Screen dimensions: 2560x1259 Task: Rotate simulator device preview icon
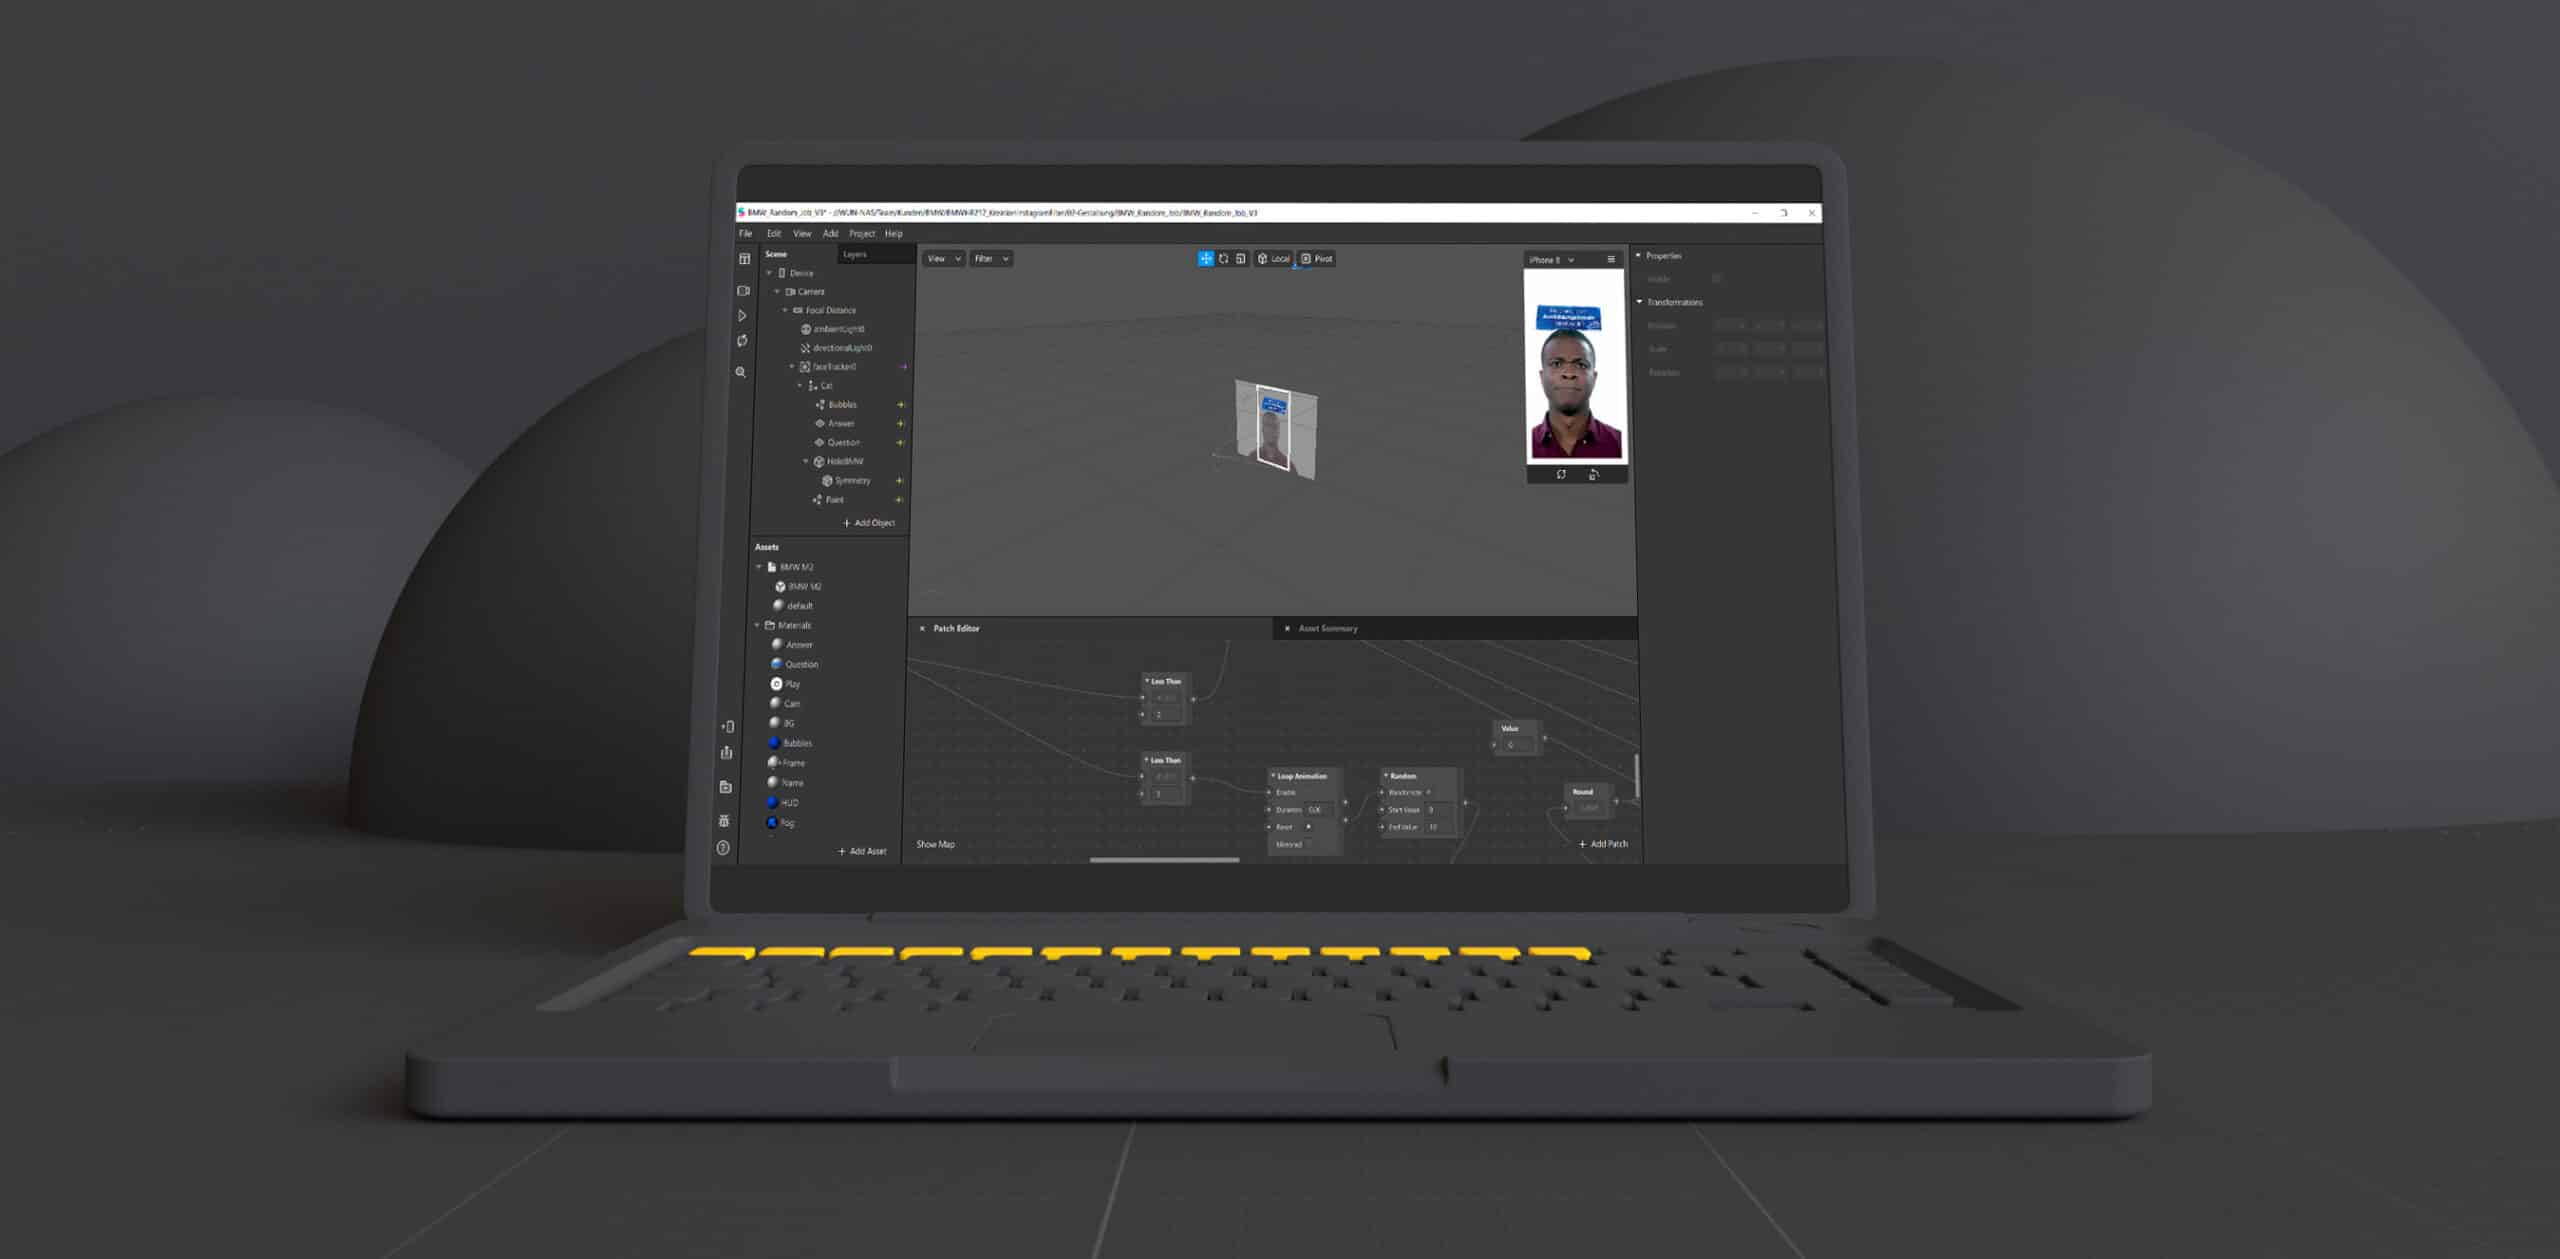[1594, 475]
